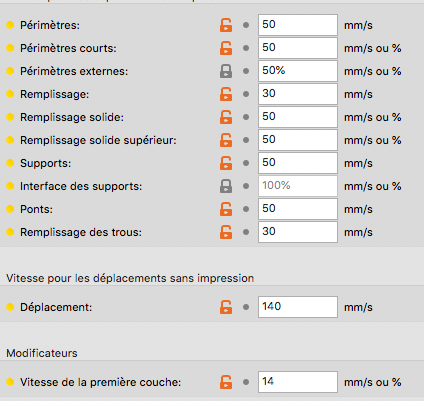The width and height of the screenshot is (424, 401).
Task: Click the orange unlock icon next to Remplissage
Action: (x=226, y=94)
